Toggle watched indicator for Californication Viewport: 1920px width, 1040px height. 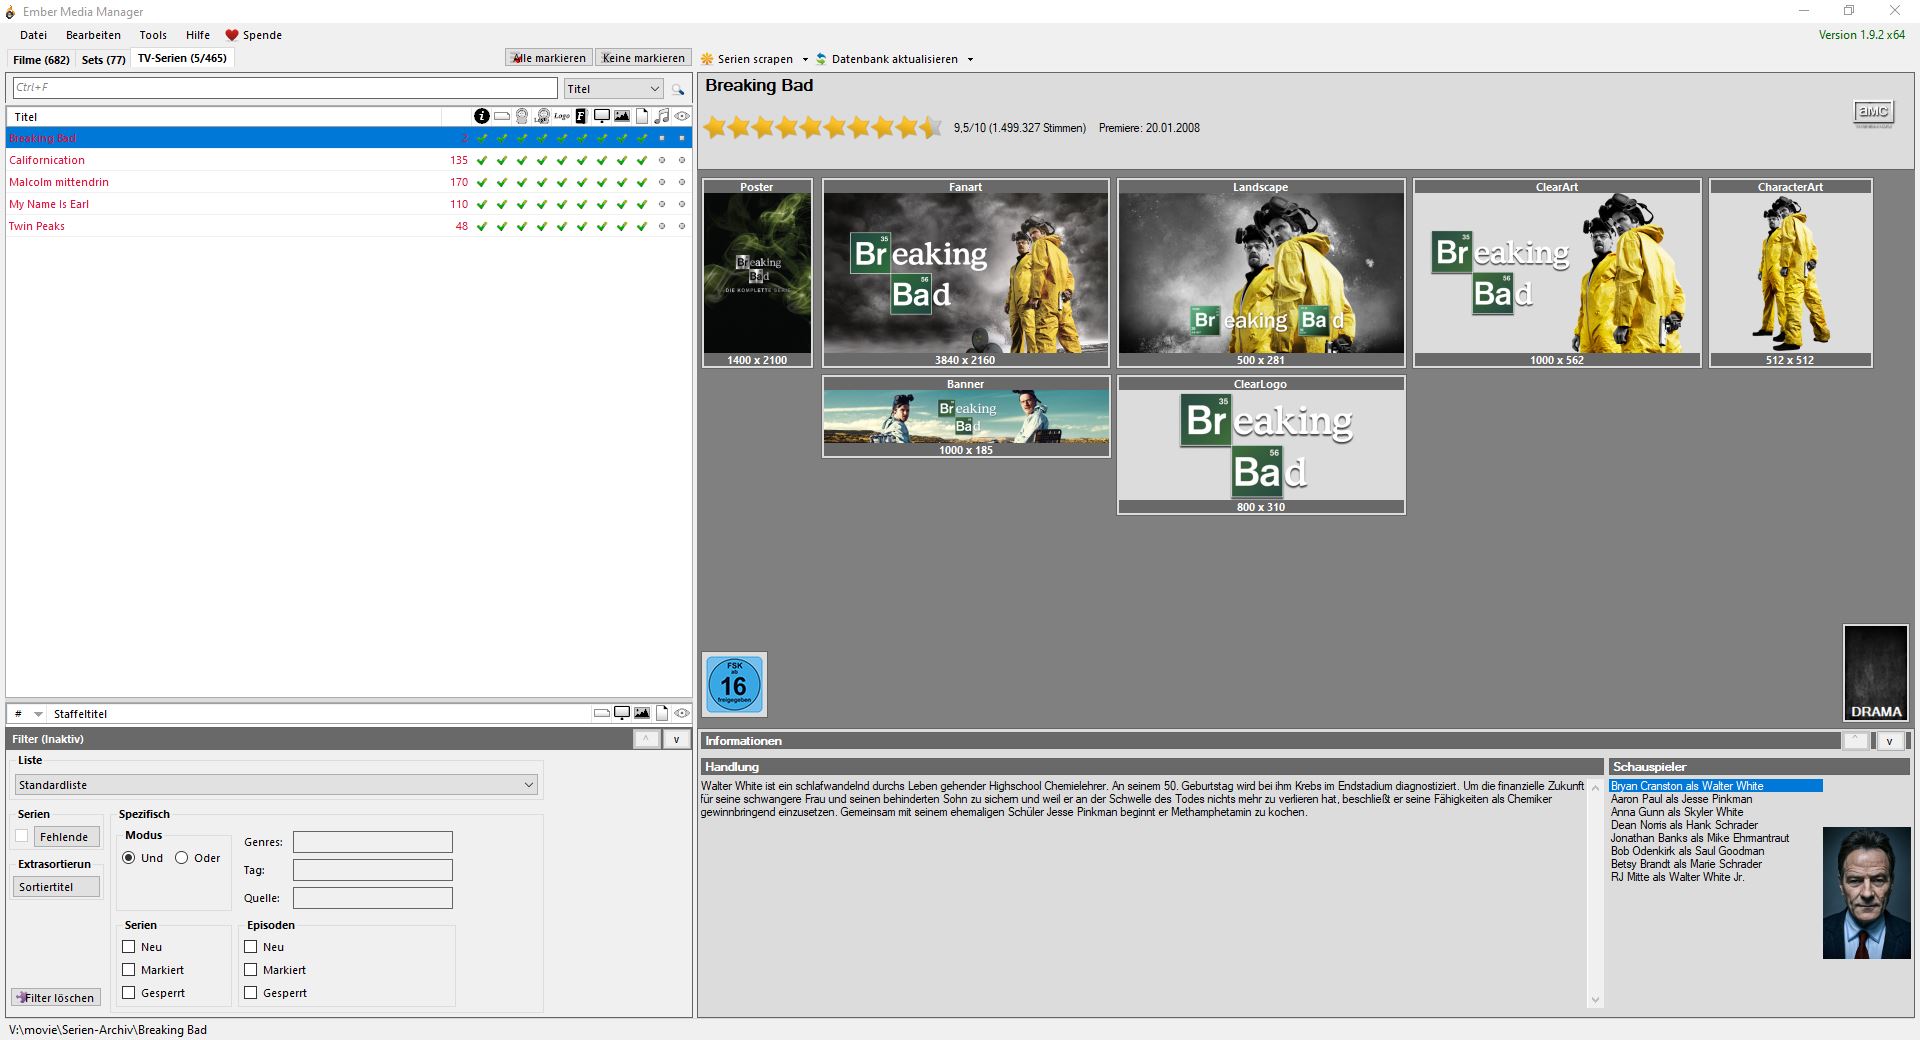682,160
